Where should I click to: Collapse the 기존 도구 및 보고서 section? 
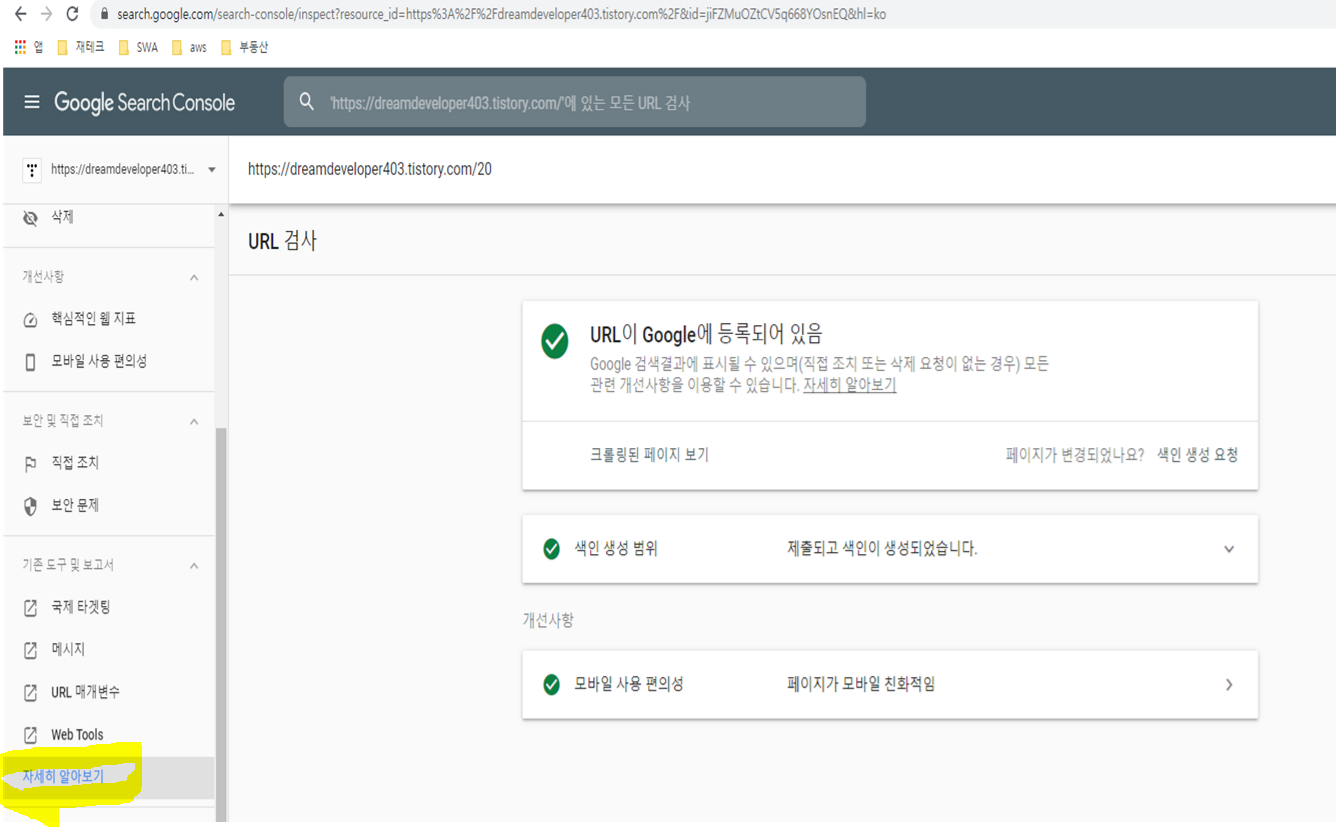coord(194,566)
